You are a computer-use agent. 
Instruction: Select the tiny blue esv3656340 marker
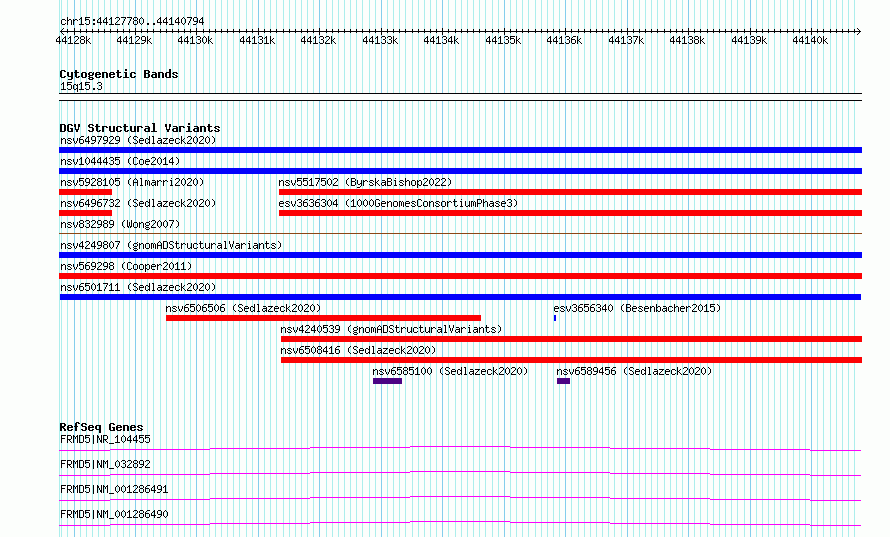click(555, 318)
